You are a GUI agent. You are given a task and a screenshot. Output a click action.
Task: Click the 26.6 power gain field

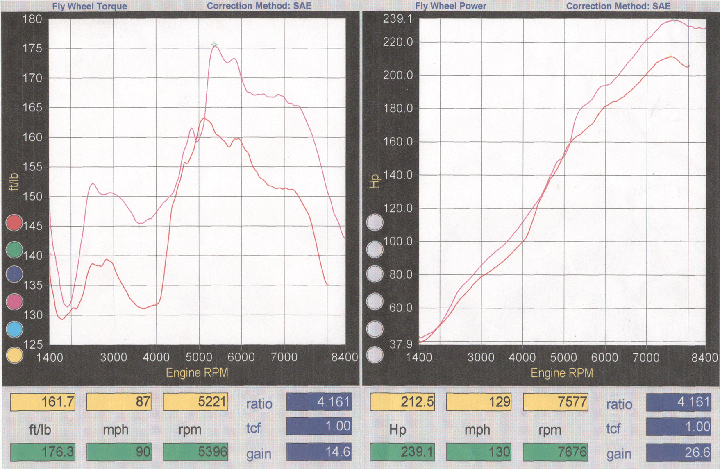point(680,454)
